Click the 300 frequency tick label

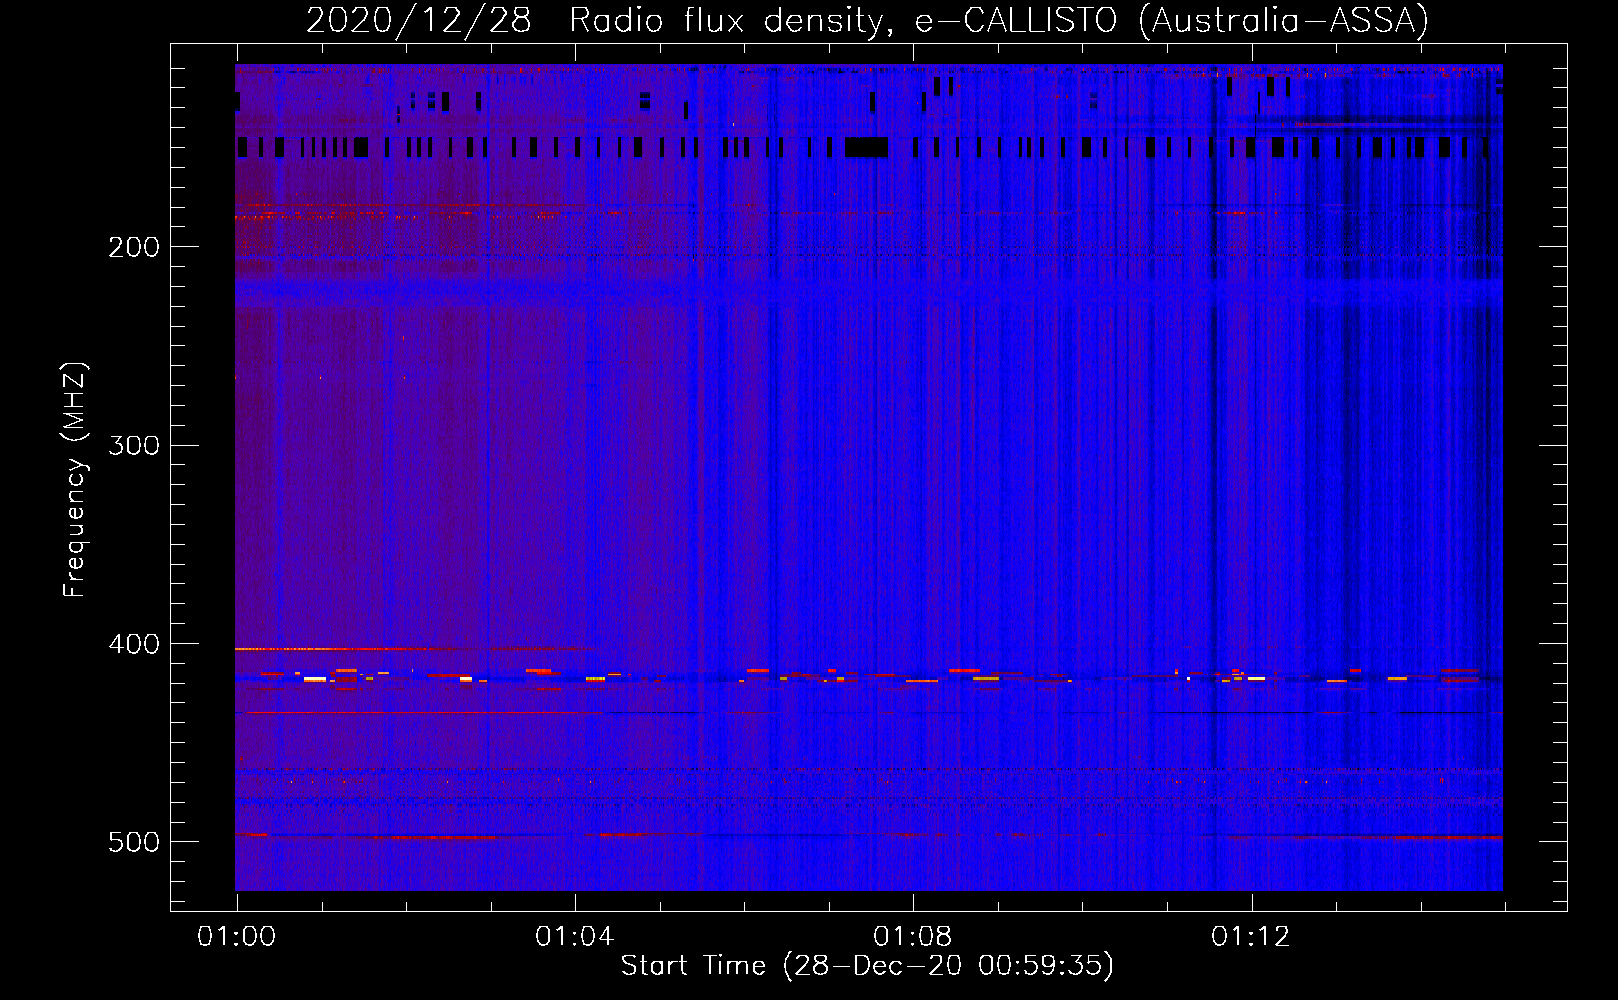click(x=134, y=445)
